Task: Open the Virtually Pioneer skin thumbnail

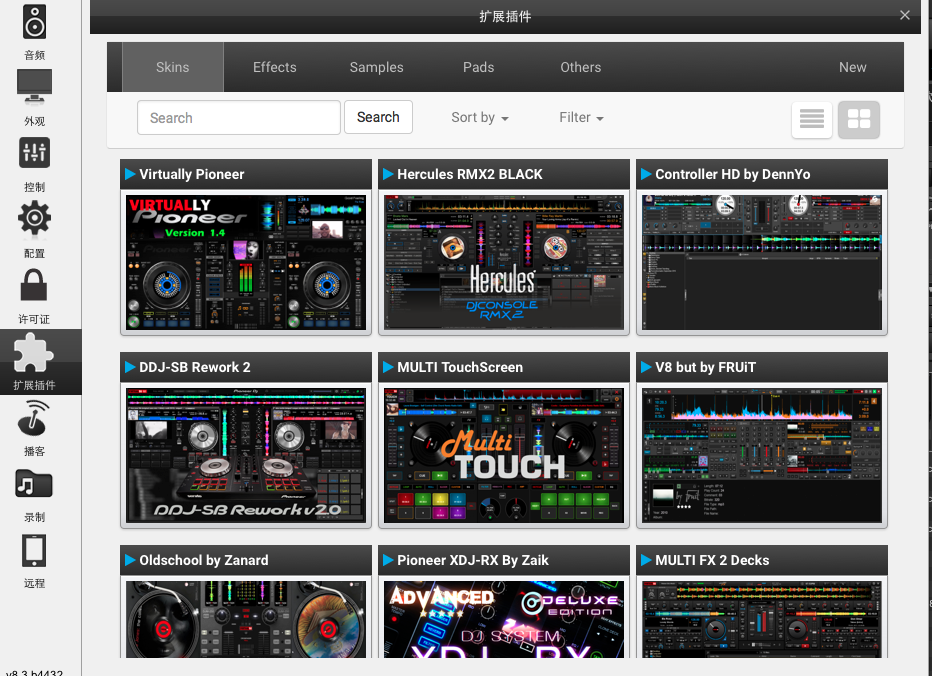Action: [x=246, y=262]
